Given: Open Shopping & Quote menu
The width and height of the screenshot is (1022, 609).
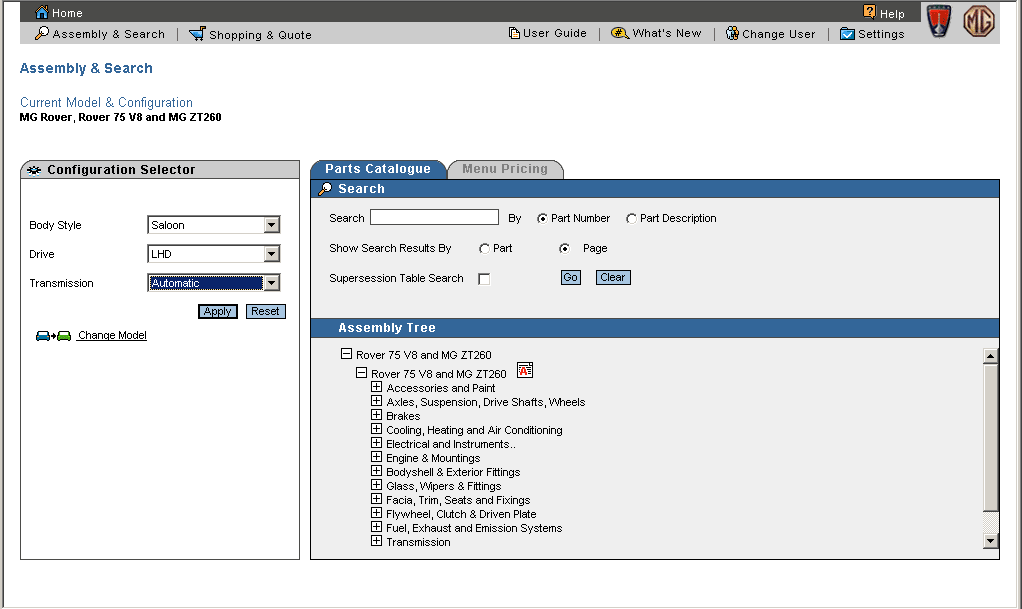Looking at the screenshot, I should [260, 35].
